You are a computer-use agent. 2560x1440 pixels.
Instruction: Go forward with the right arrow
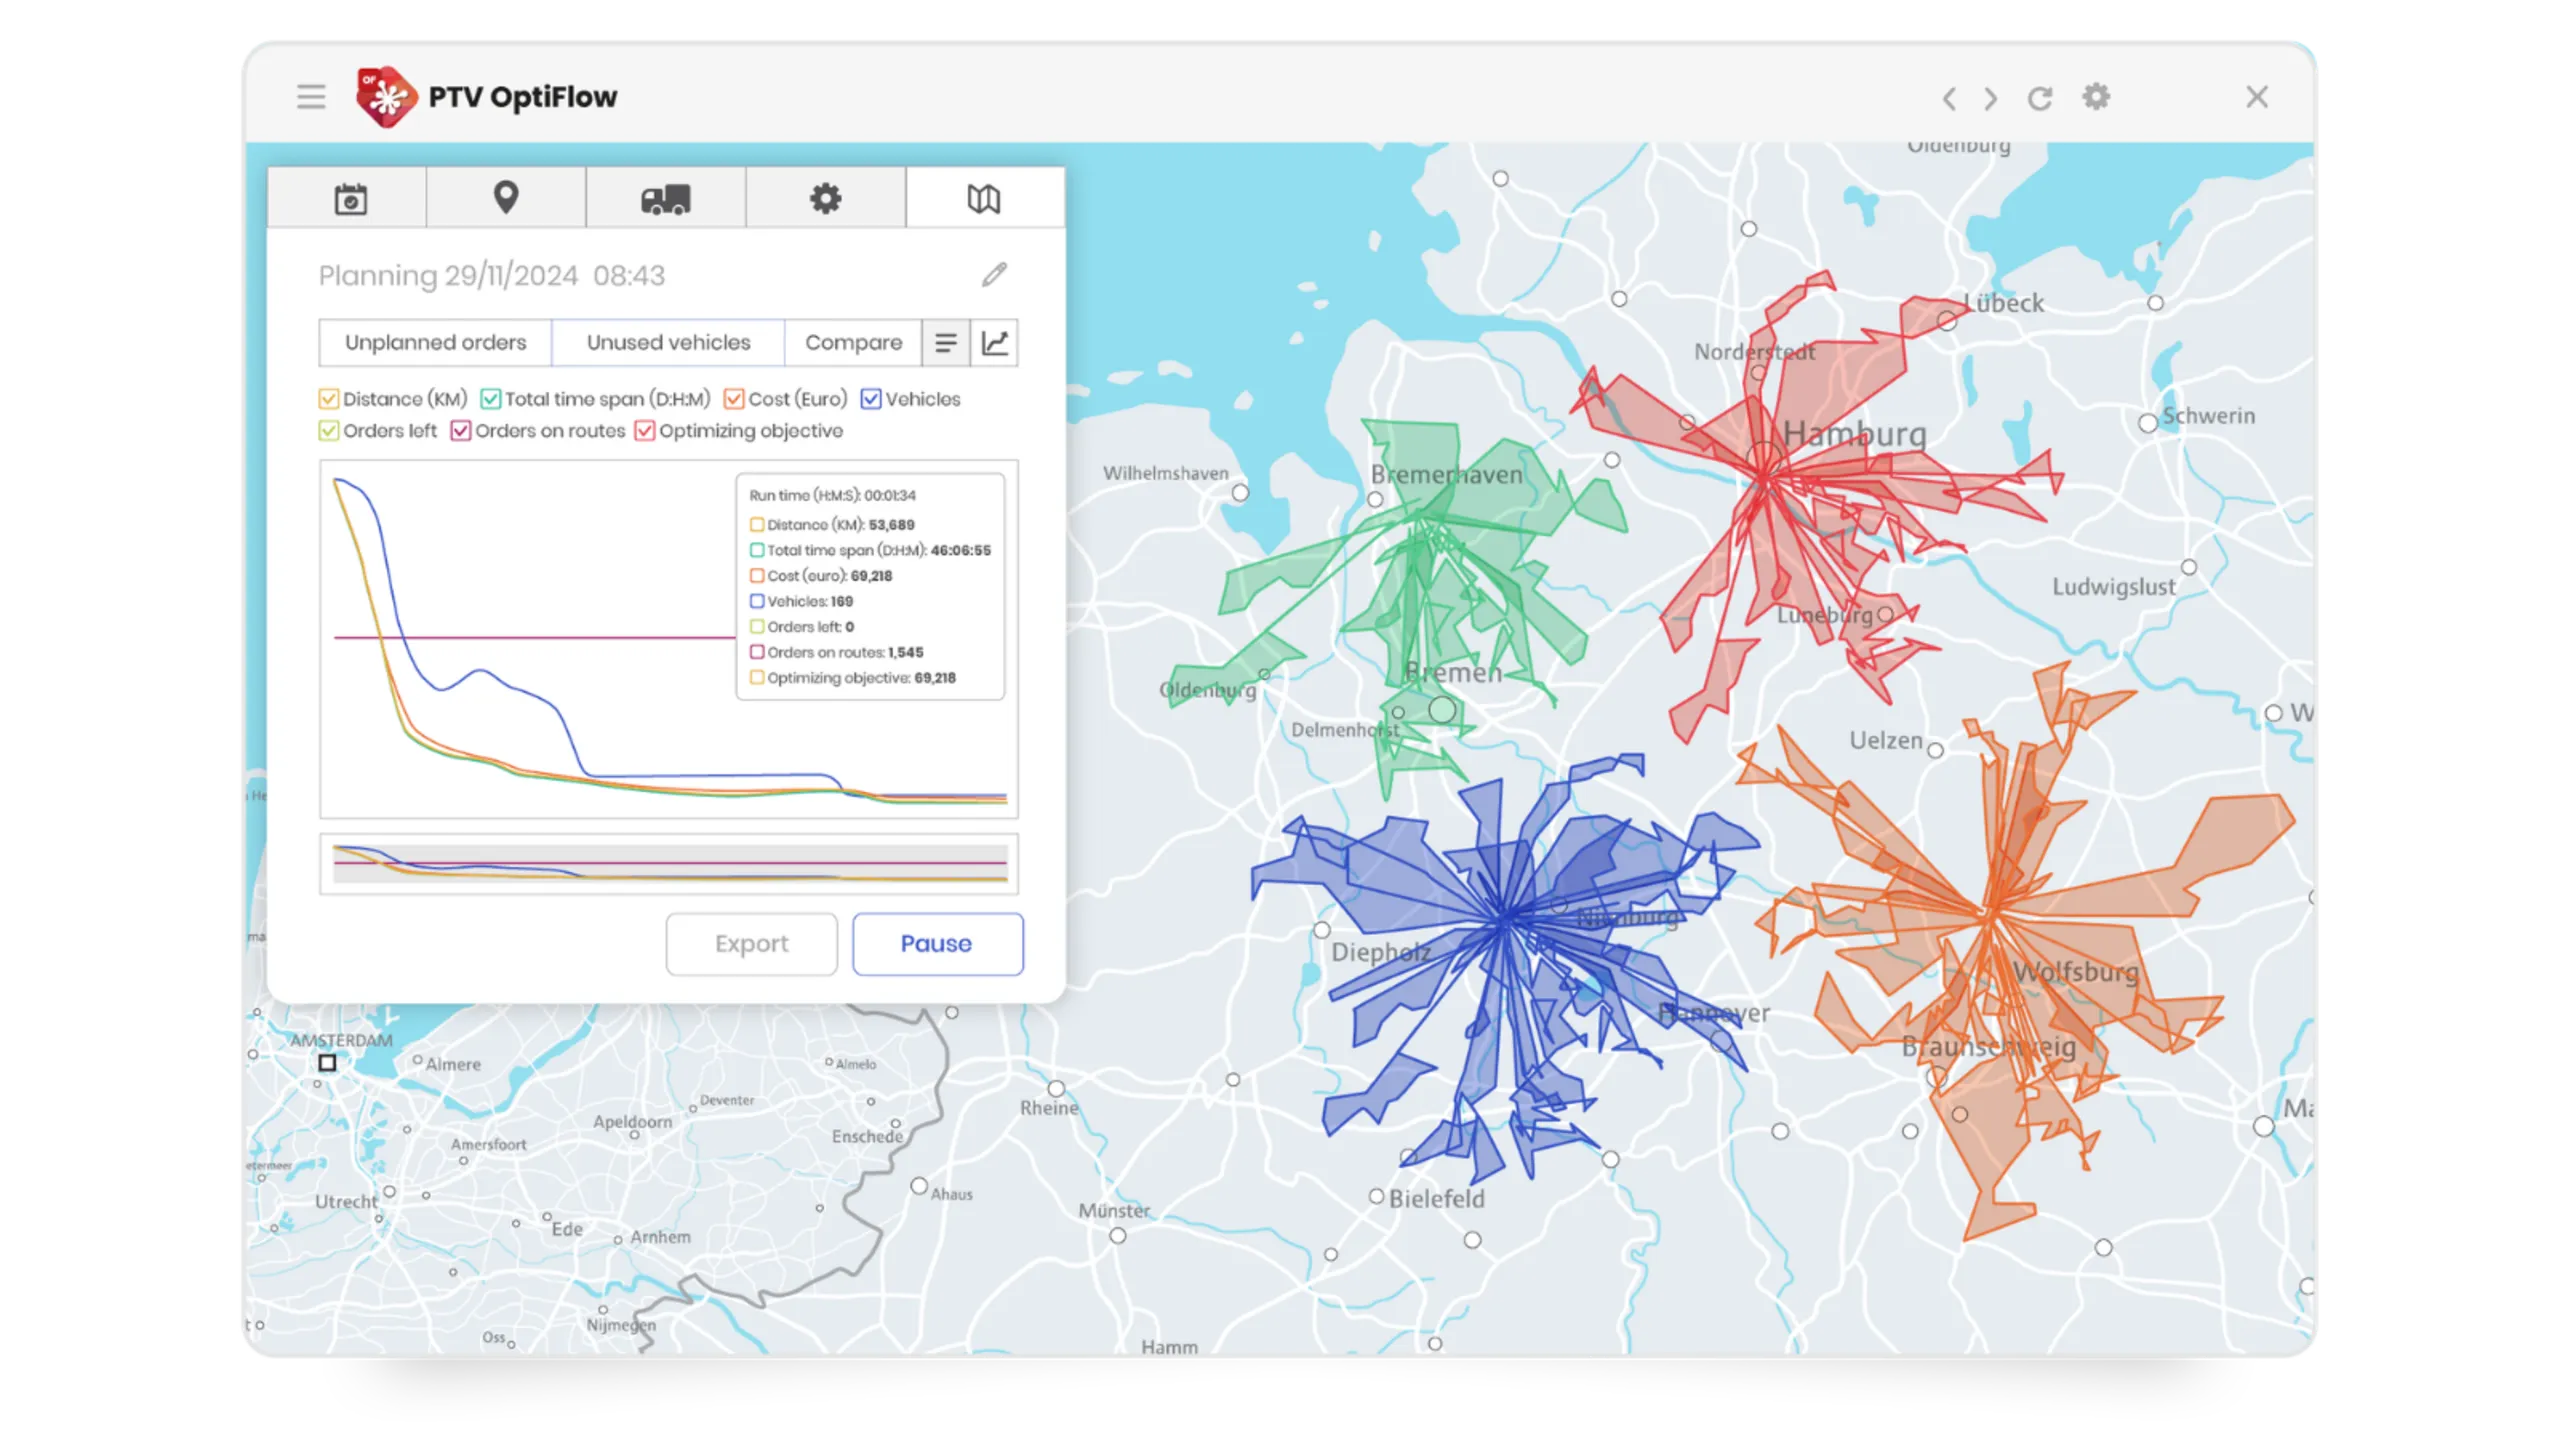point(1991,98)
